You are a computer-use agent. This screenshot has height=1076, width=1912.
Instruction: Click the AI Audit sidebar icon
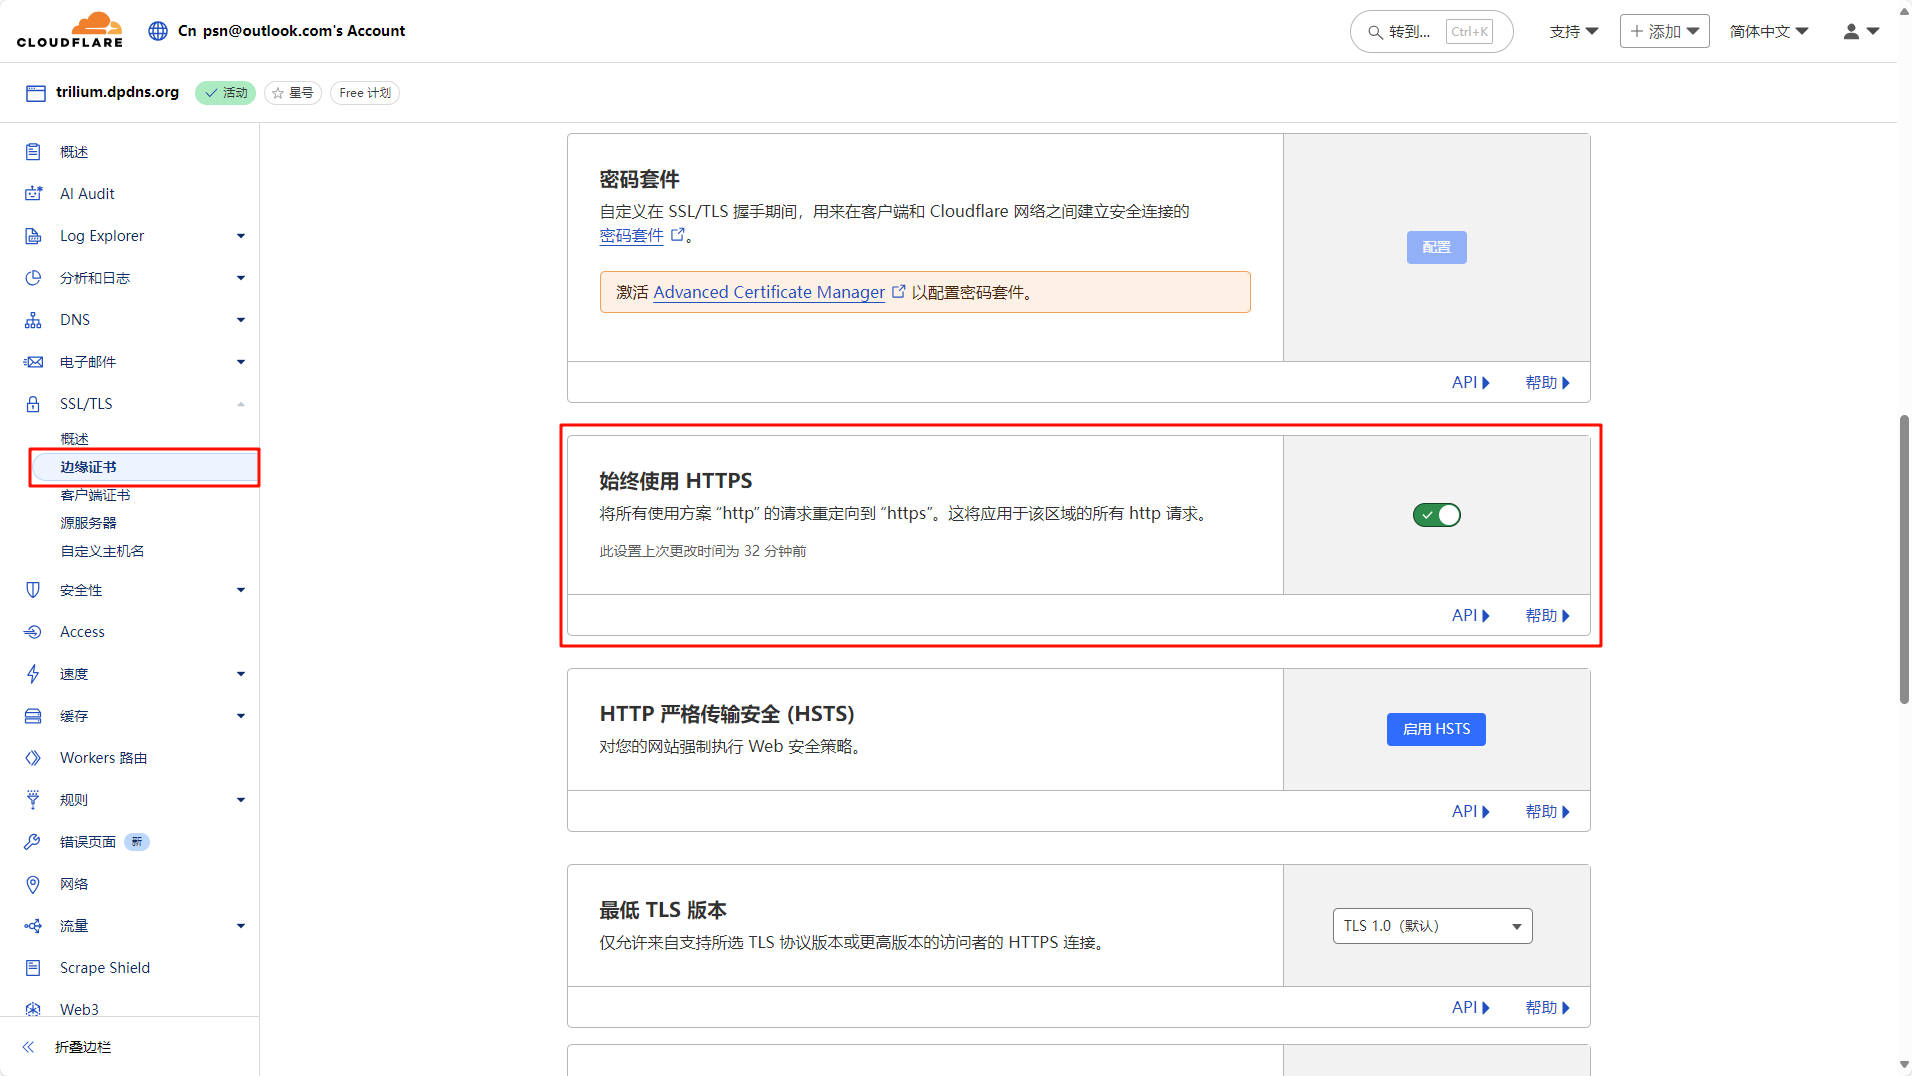(33, 194)
